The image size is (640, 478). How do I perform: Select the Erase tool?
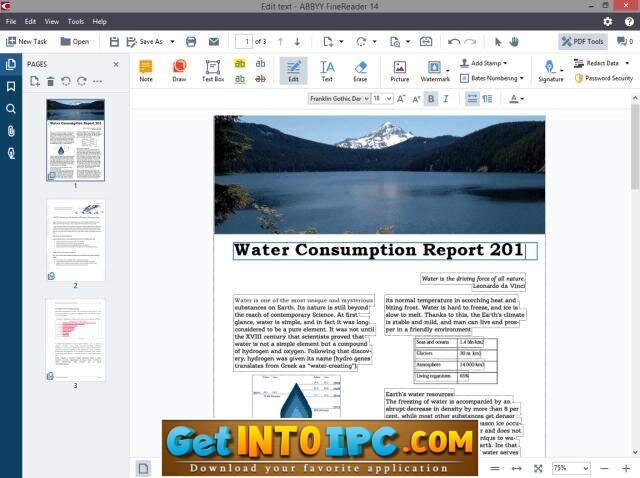(360, 71)
